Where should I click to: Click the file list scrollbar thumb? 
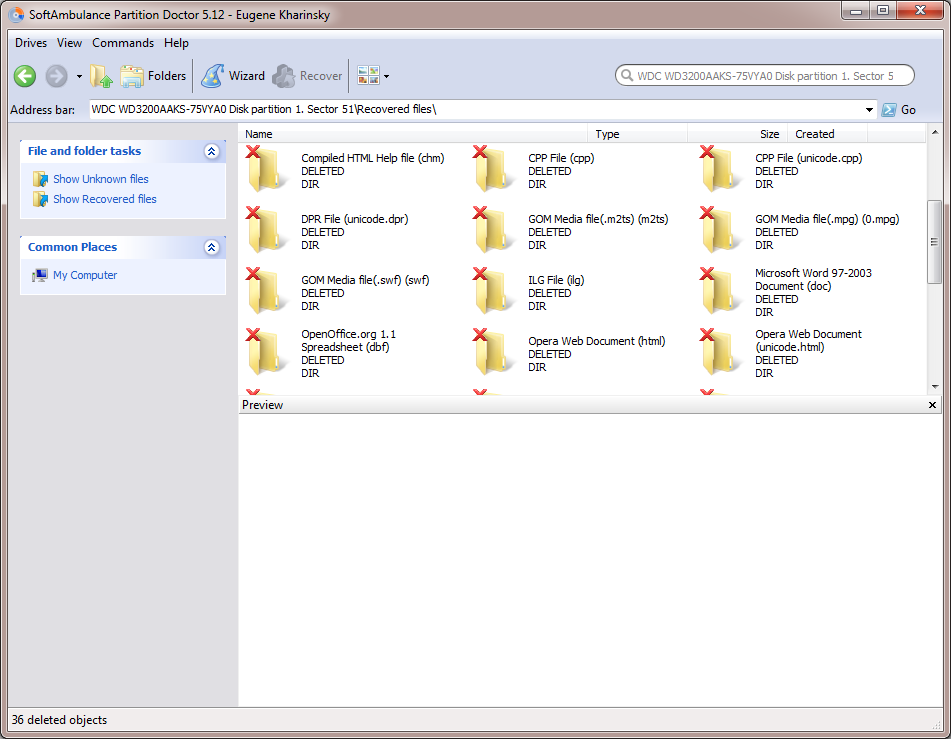click(934, 241)
